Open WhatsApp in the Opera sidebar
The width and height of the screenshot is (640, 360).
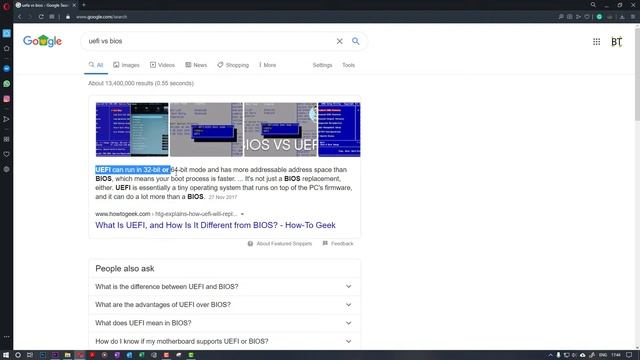pyautogui.click(x=7, y=84)
